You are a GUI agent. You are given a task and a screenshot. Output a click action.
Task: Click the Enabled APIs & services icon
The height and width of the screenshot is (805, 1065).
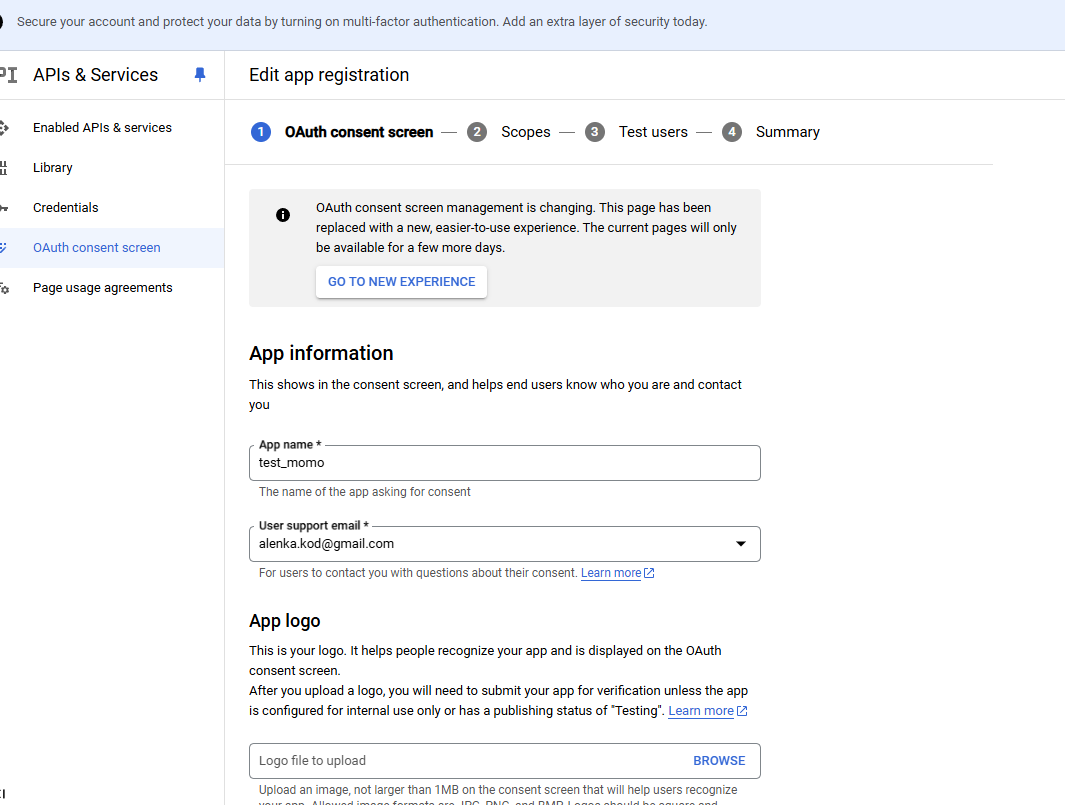4,128
